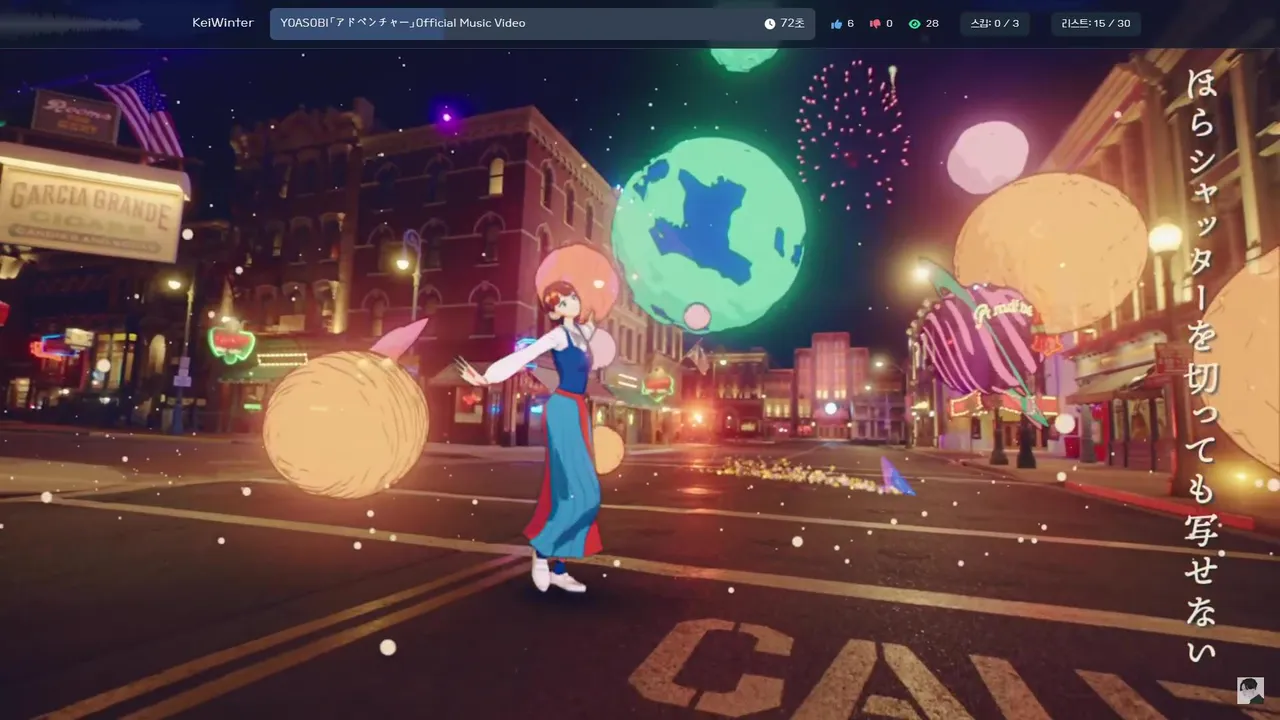Click the avatar thumbnail in bottom corner
Image resolution: width=1280 pixels, height=720 pixels.
1250,690
